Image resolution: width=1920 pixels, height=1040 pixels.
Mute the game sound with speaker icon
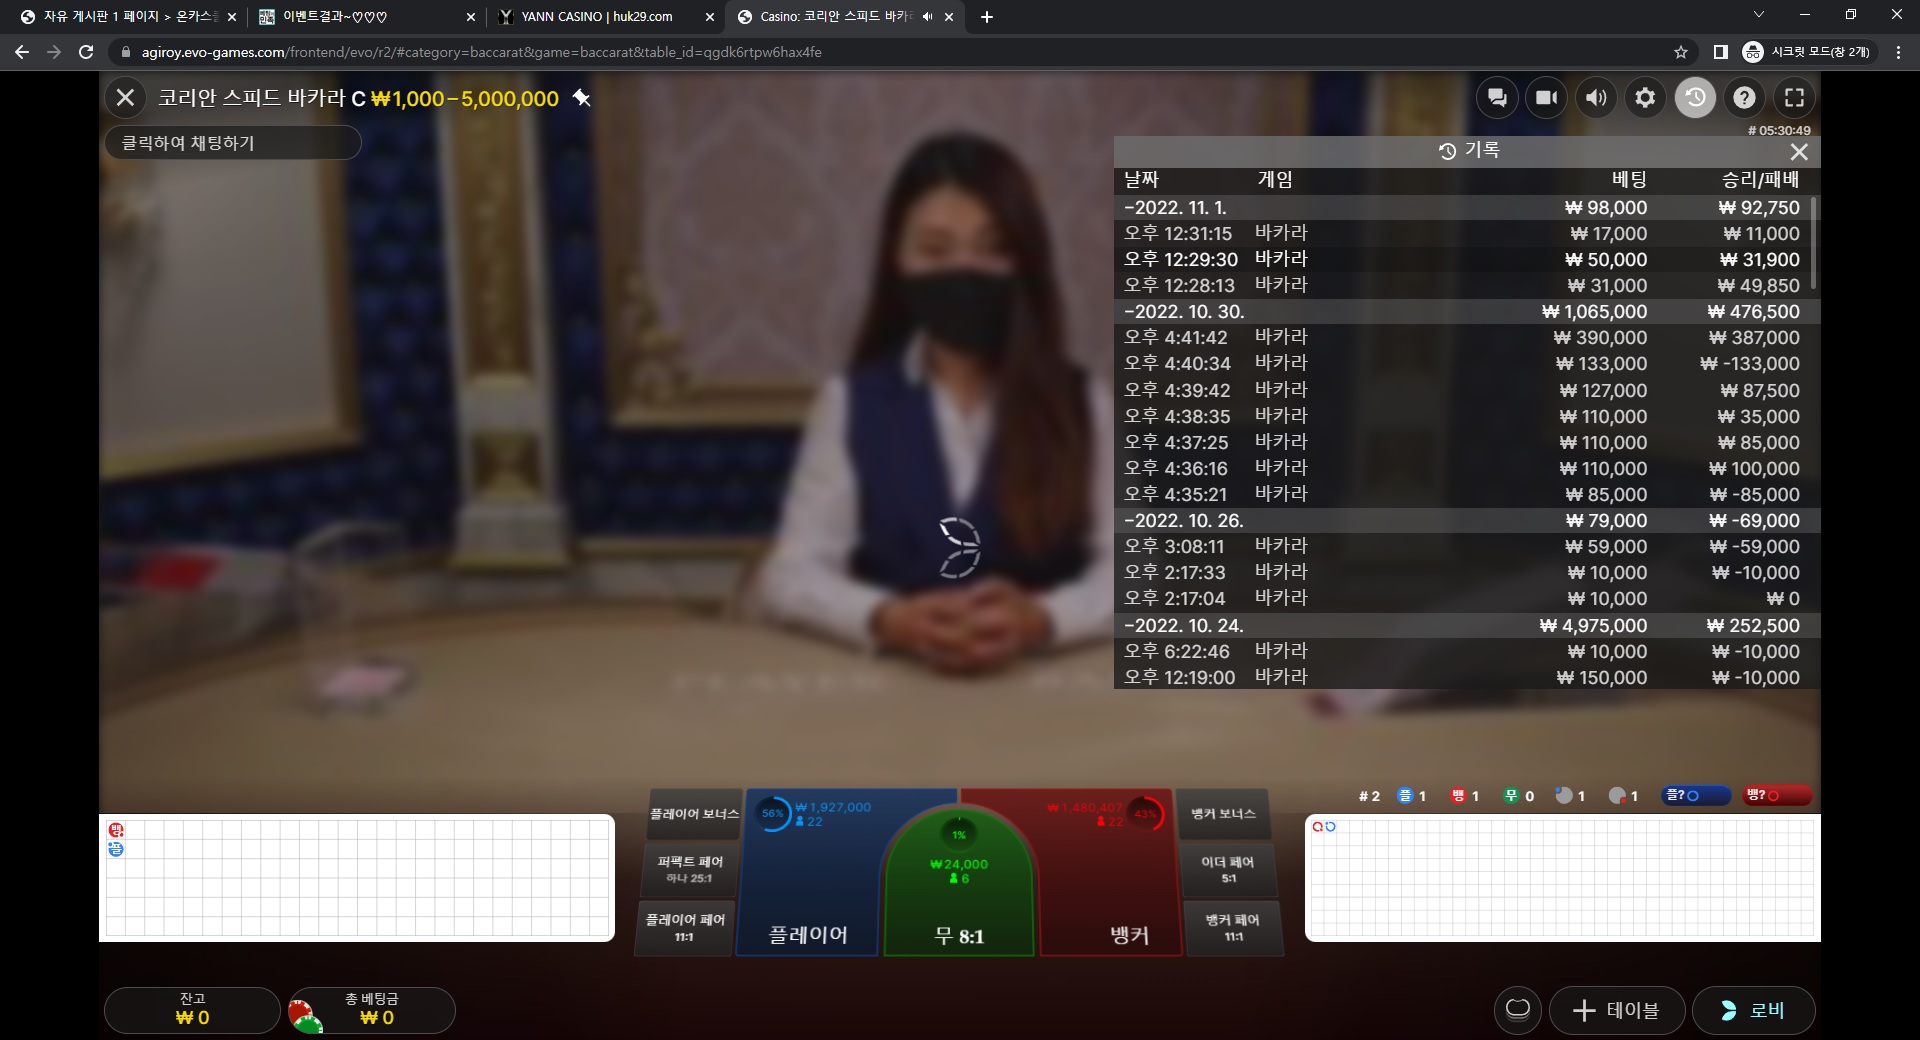click(1596, 98)
